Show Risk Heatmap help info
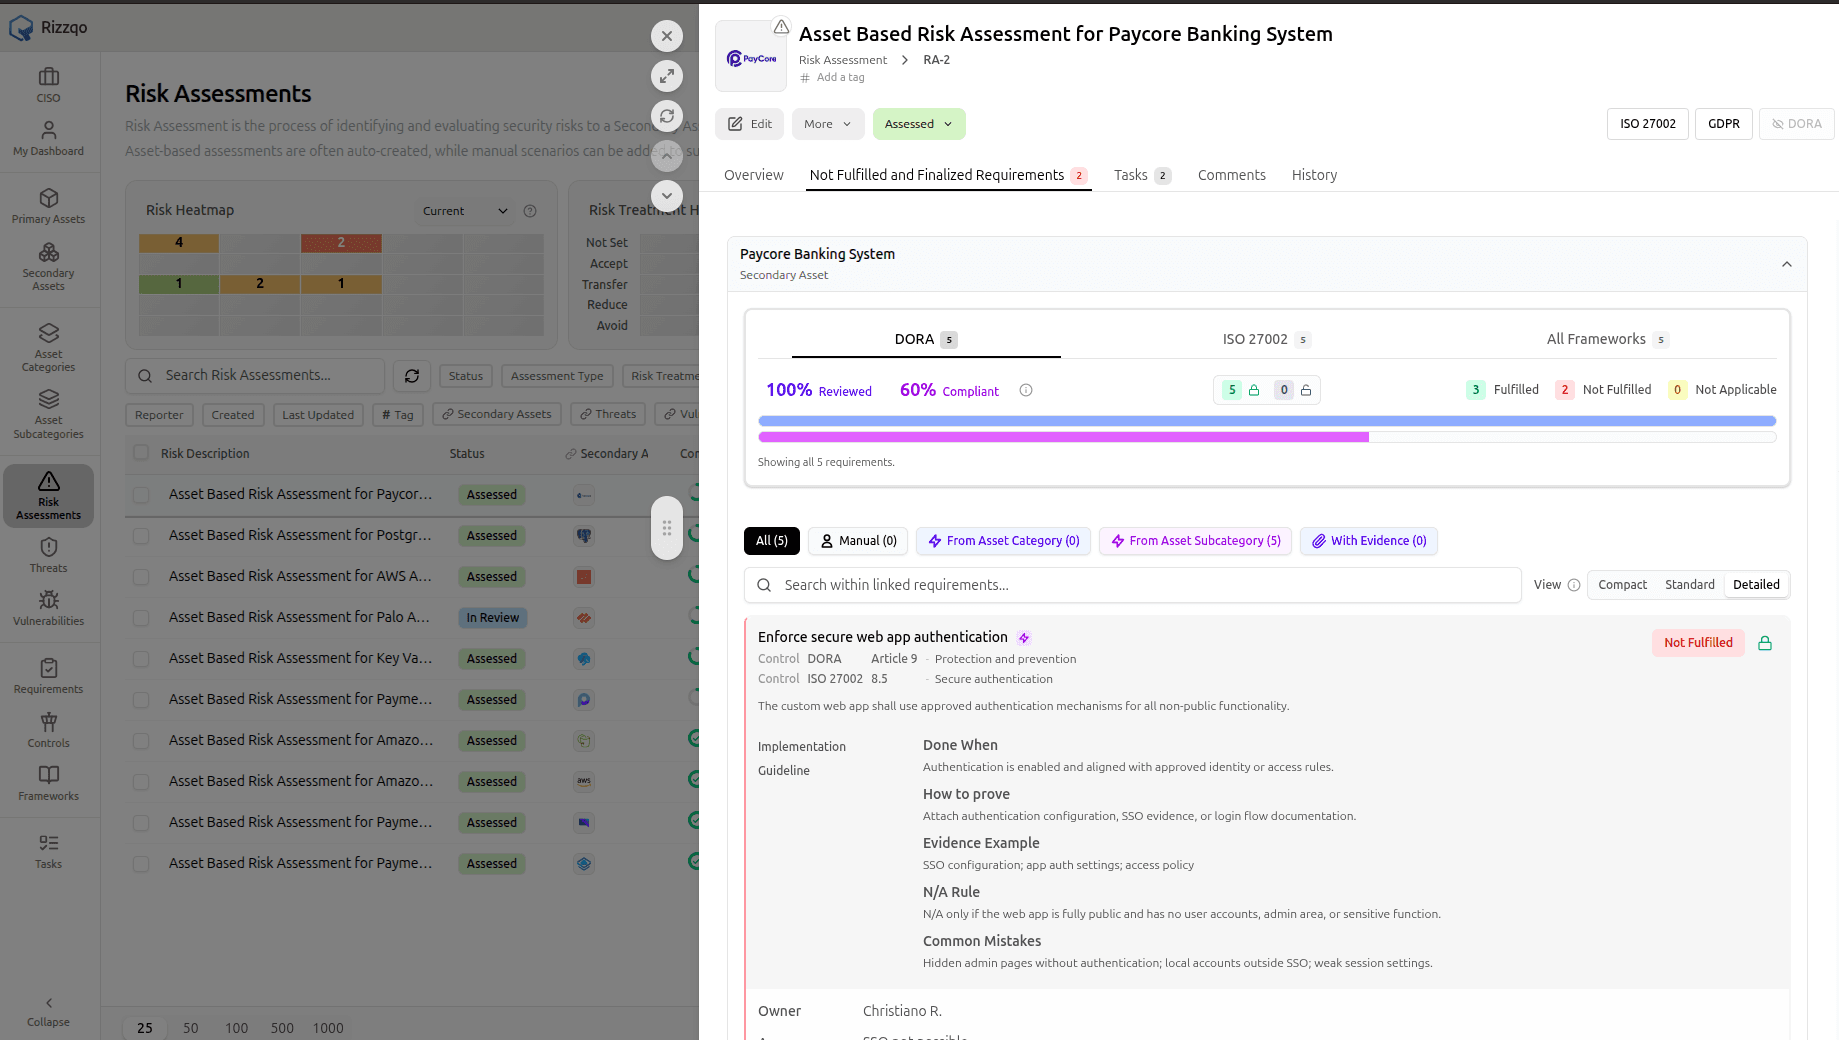The image size is (1839, 1040). click(x=530, y=211)
